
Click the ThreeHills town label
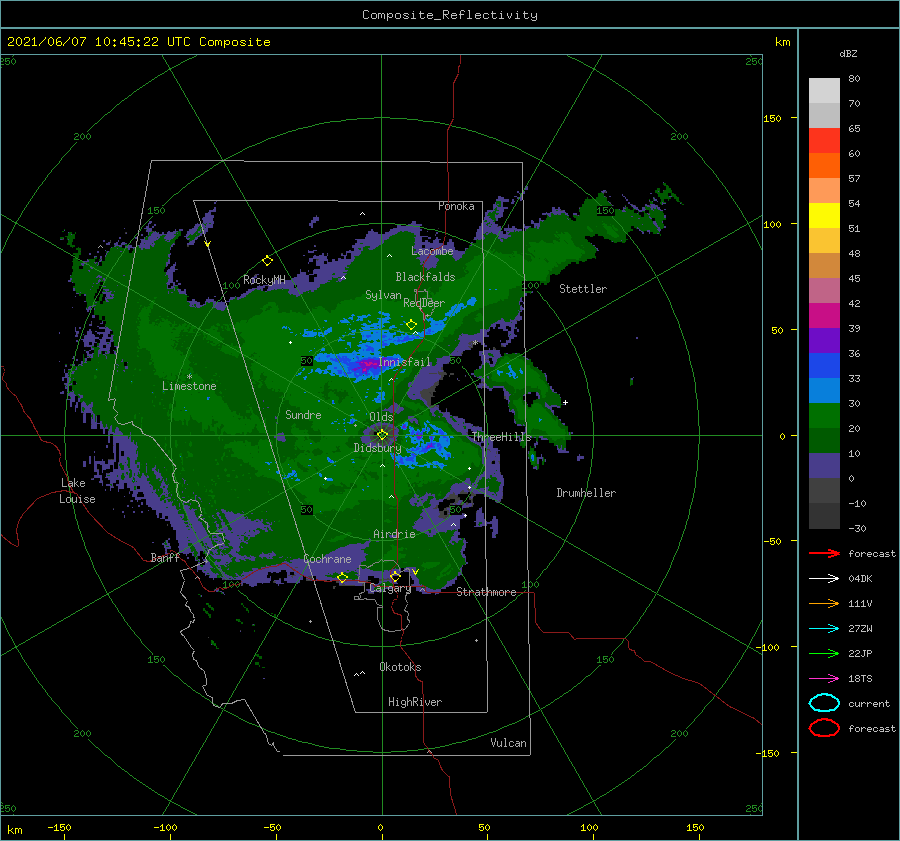click(x=502, y=437)
